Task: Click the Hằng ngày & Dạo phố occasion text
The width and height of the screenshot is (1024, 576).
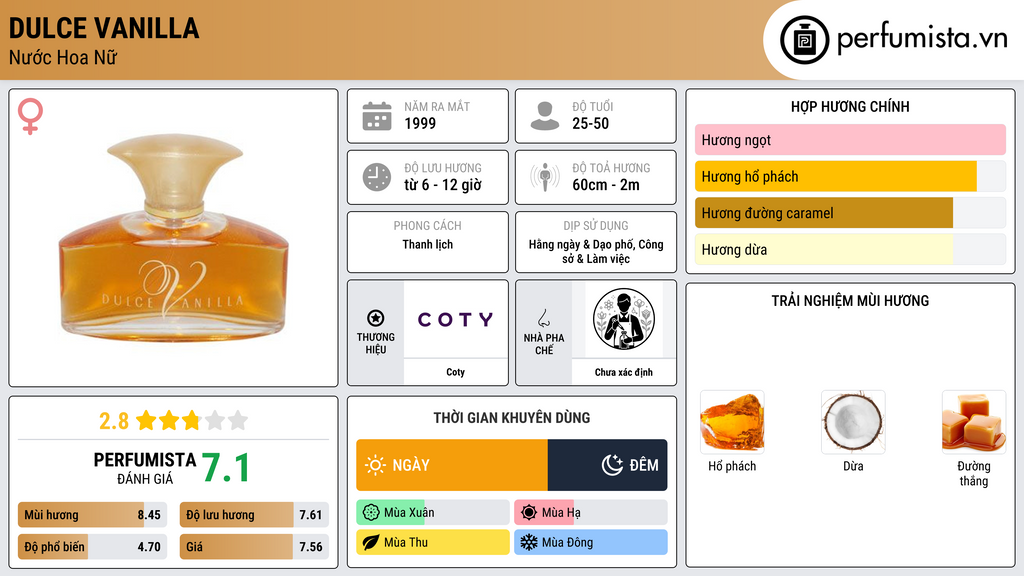Action: click(596, 251)
